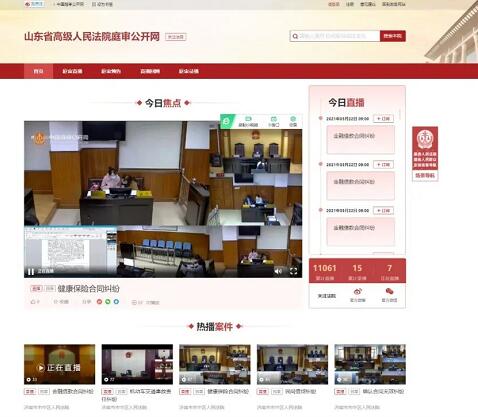Click the red share icon below the video

pyautogui.click(x=99, y=302)
